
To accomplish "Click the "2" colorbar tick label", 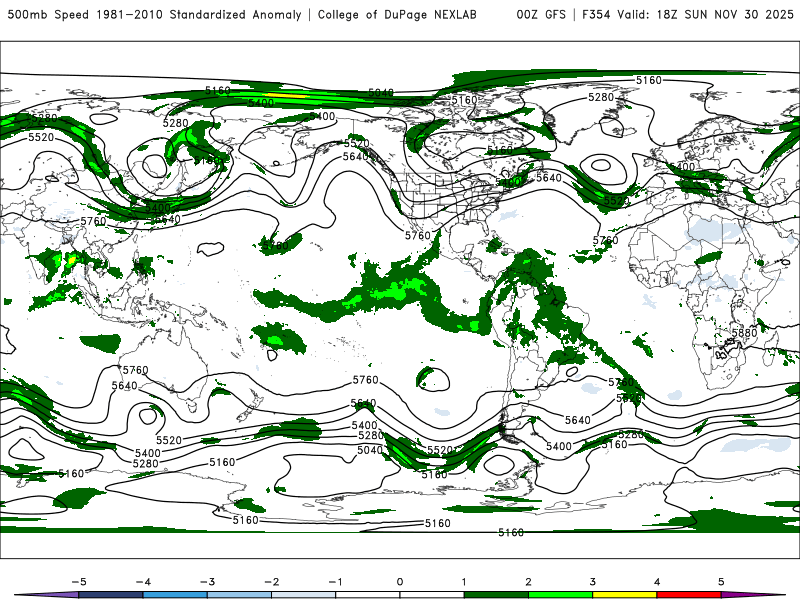I will click(x=528, y=582).
